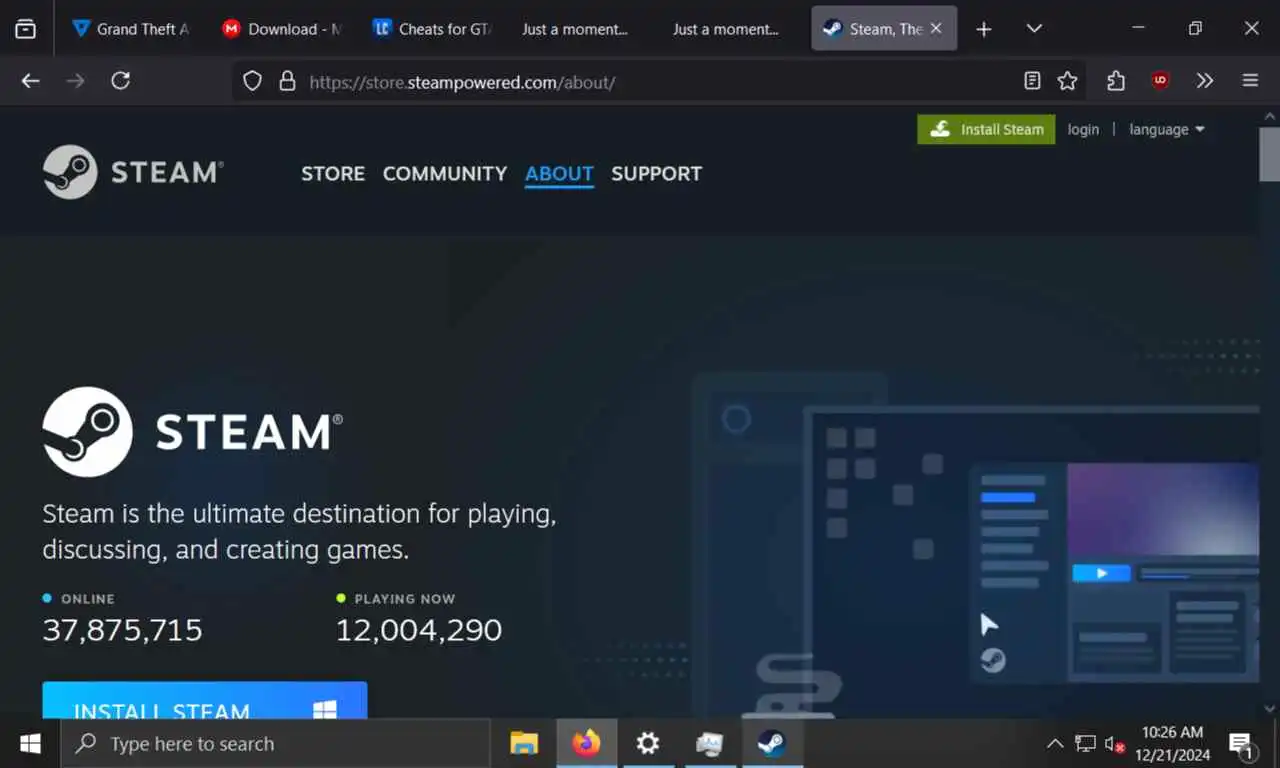Open the extensions puzzle icon

click(1116, 82)
